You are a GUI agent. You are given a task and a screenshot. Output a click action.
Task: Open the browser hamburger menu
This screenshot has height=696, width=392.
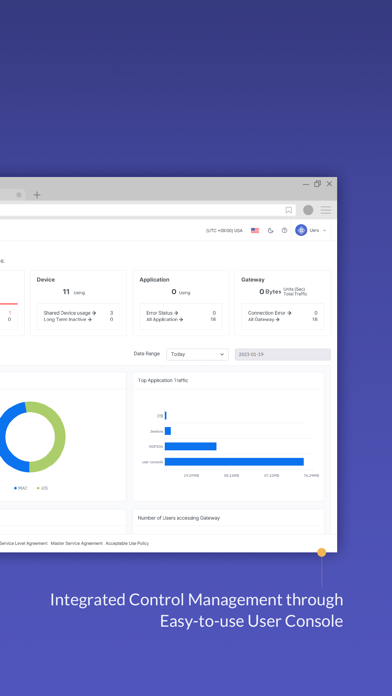point(326,210)
